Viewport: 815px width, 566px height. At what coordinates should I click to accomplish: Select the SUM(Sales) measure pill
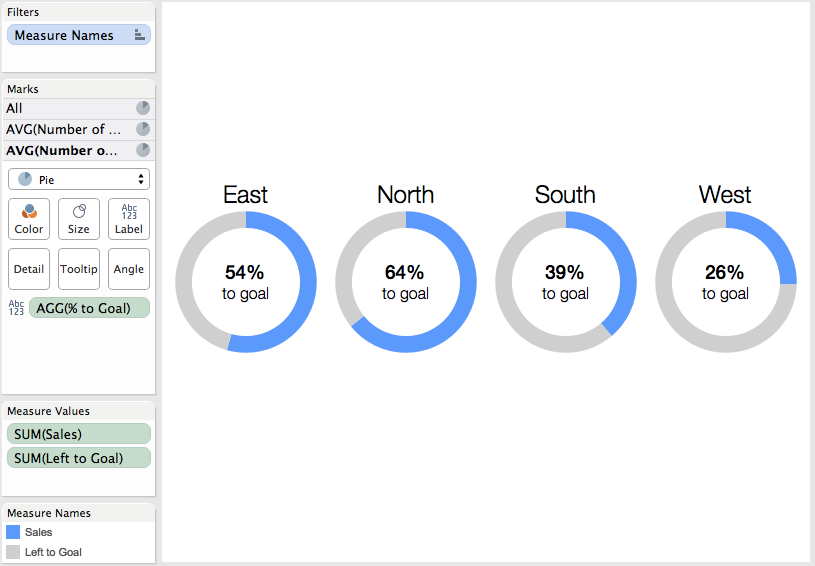point(78,434)
